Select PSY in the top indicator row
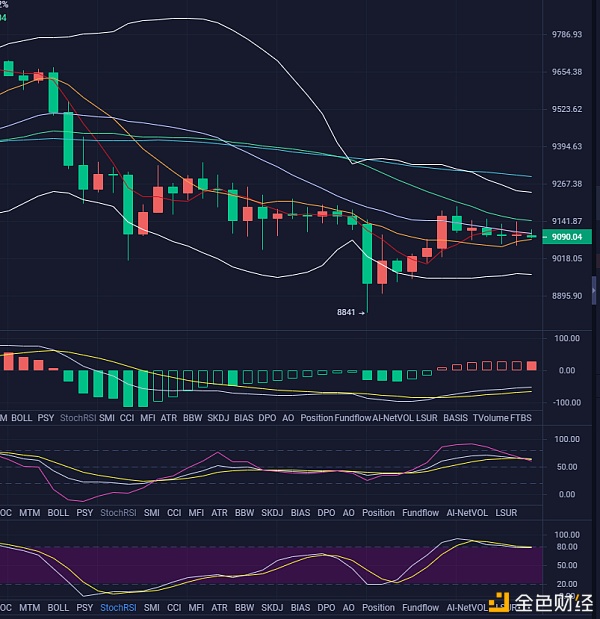 [46, 418]
